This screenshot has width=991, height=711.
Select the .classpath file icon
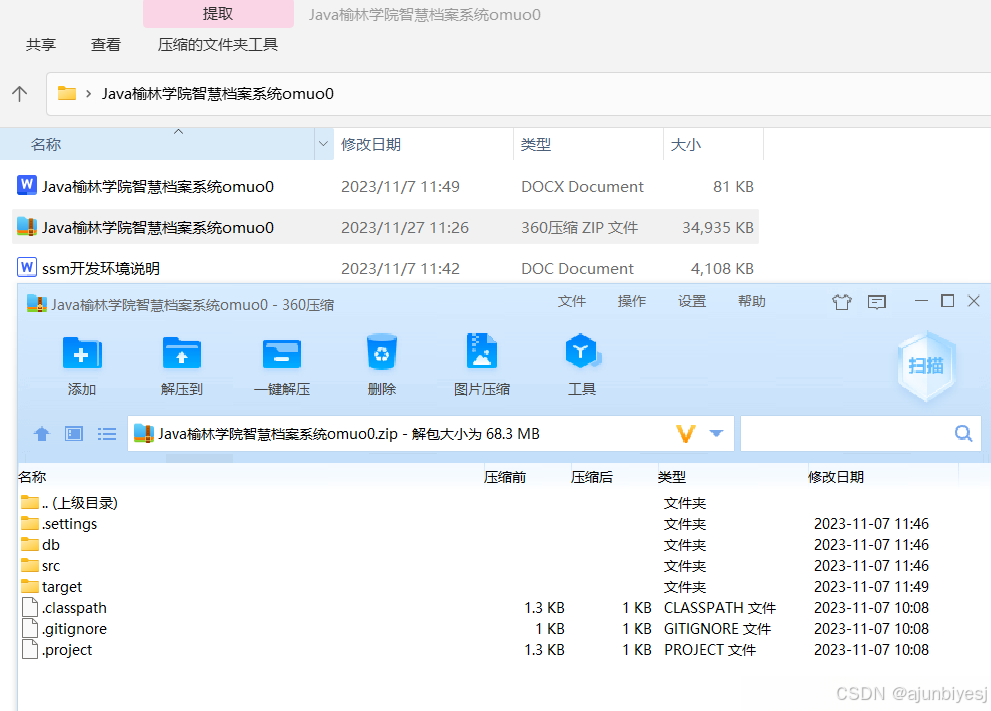pos(30,607)
